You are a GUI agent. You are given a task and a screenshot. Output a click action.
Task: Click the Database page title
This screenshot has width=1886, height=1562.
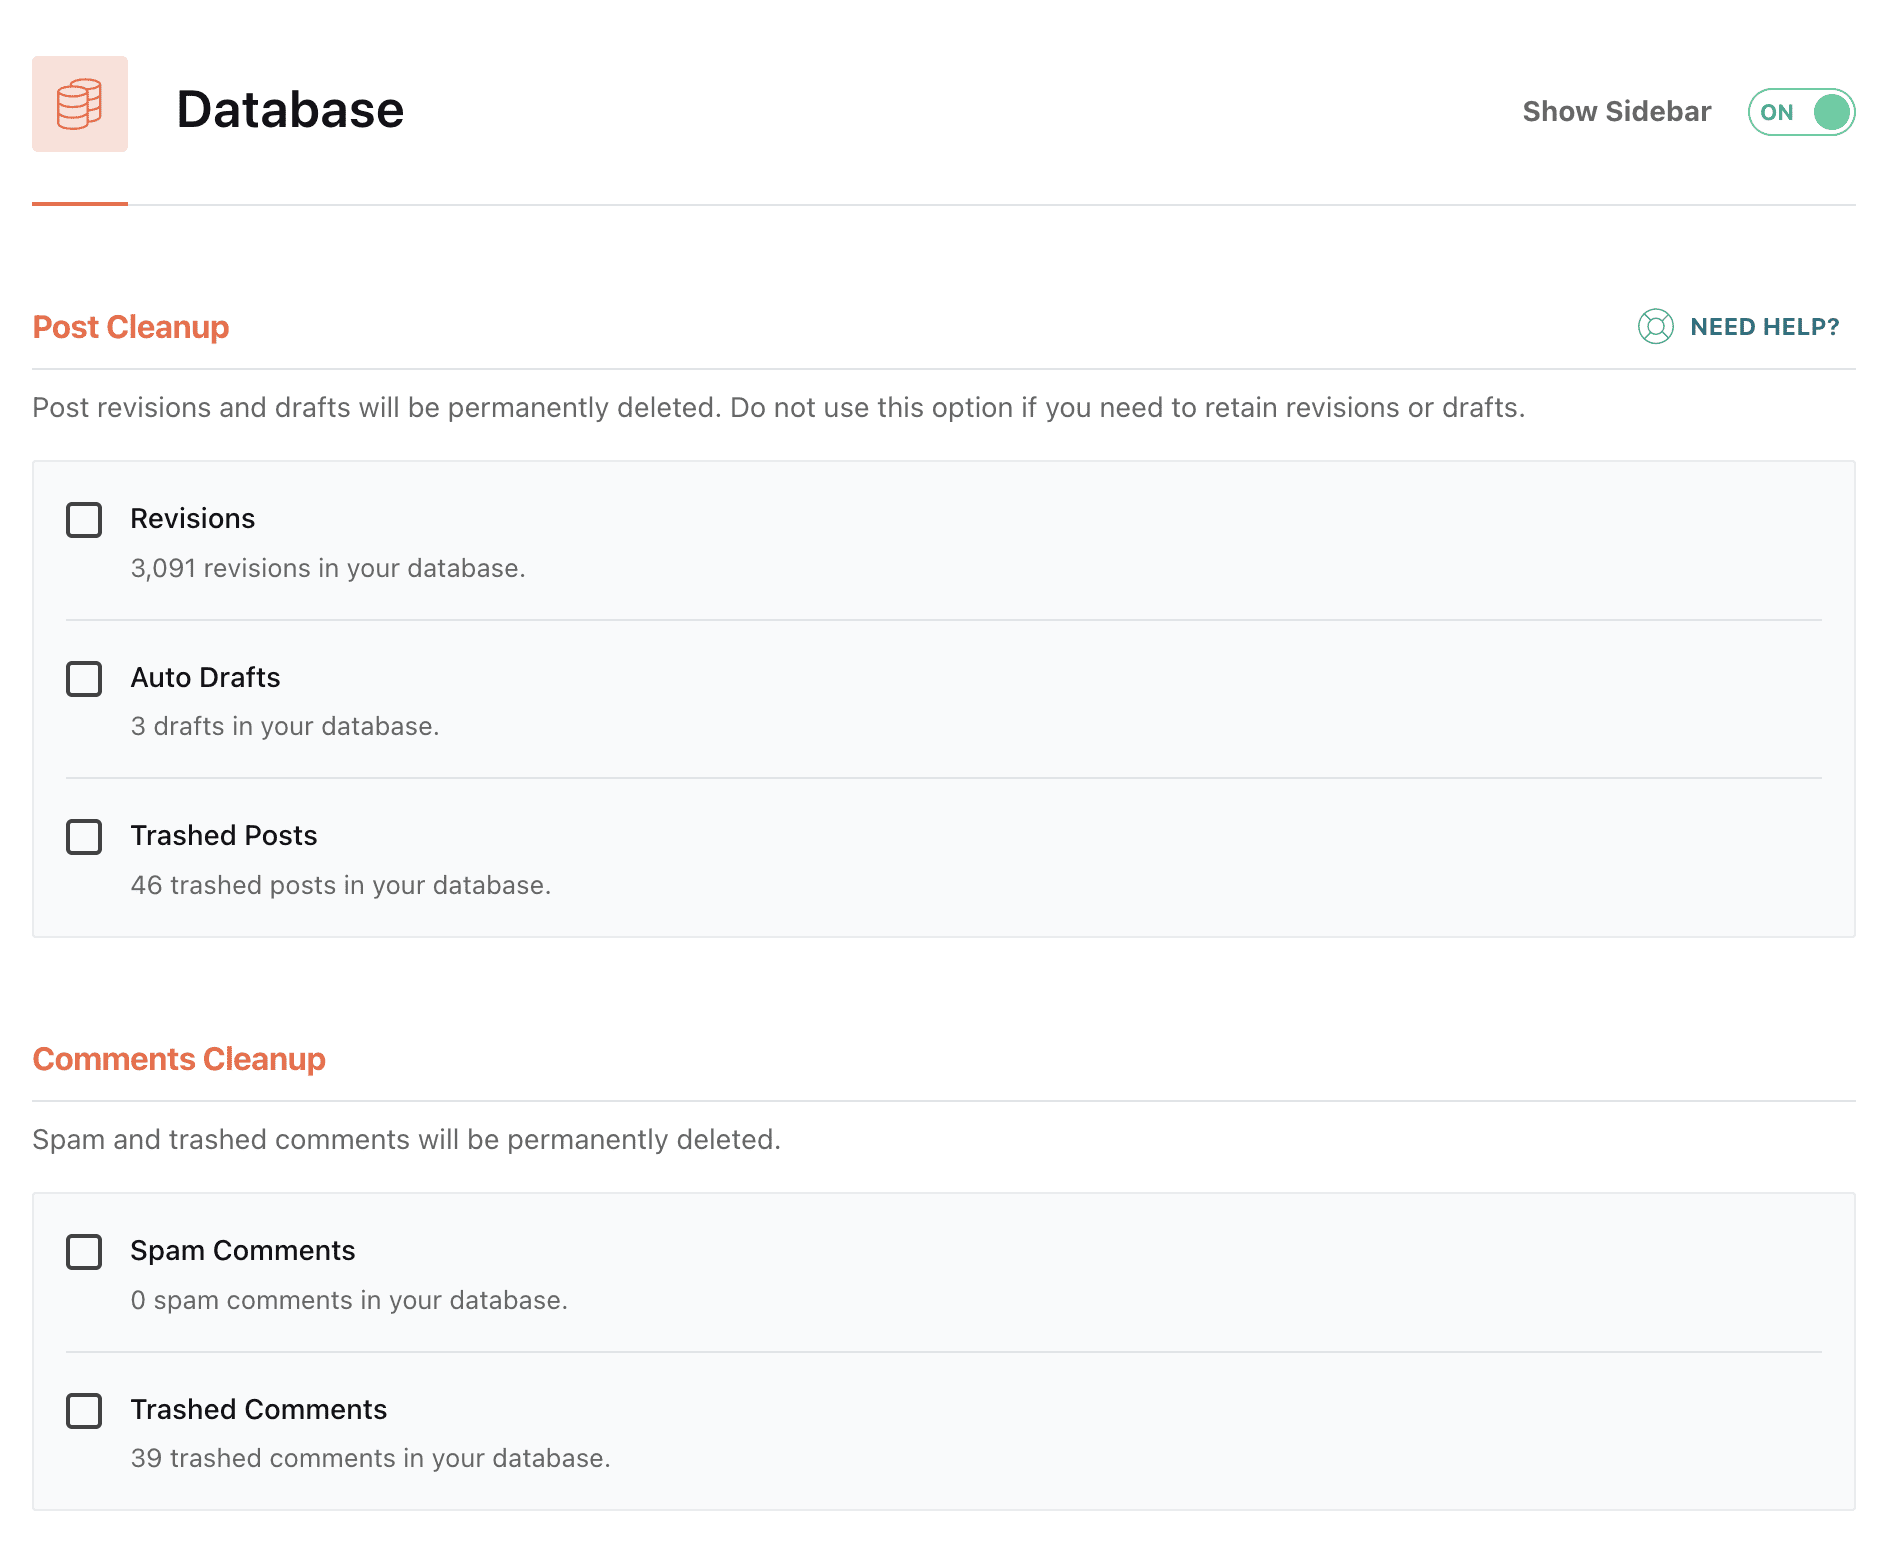(x=290, y=109)
